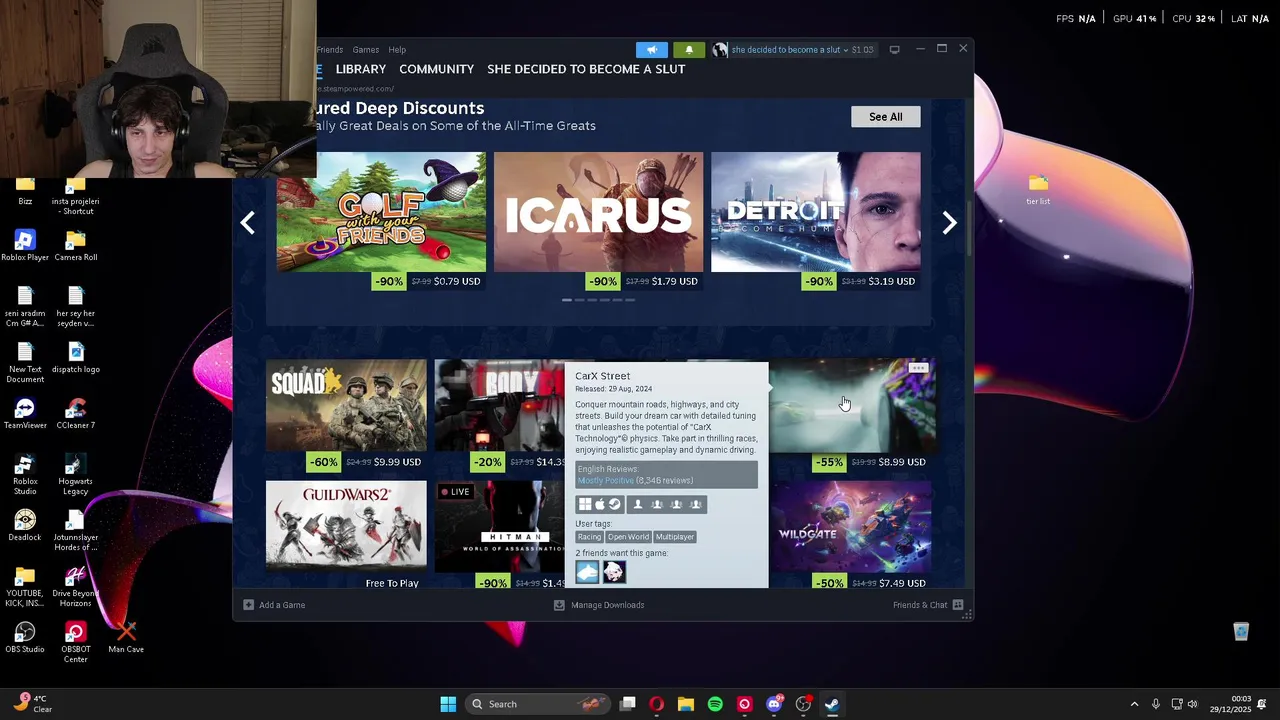Open the ICARUS game capsule

[598, 212]
